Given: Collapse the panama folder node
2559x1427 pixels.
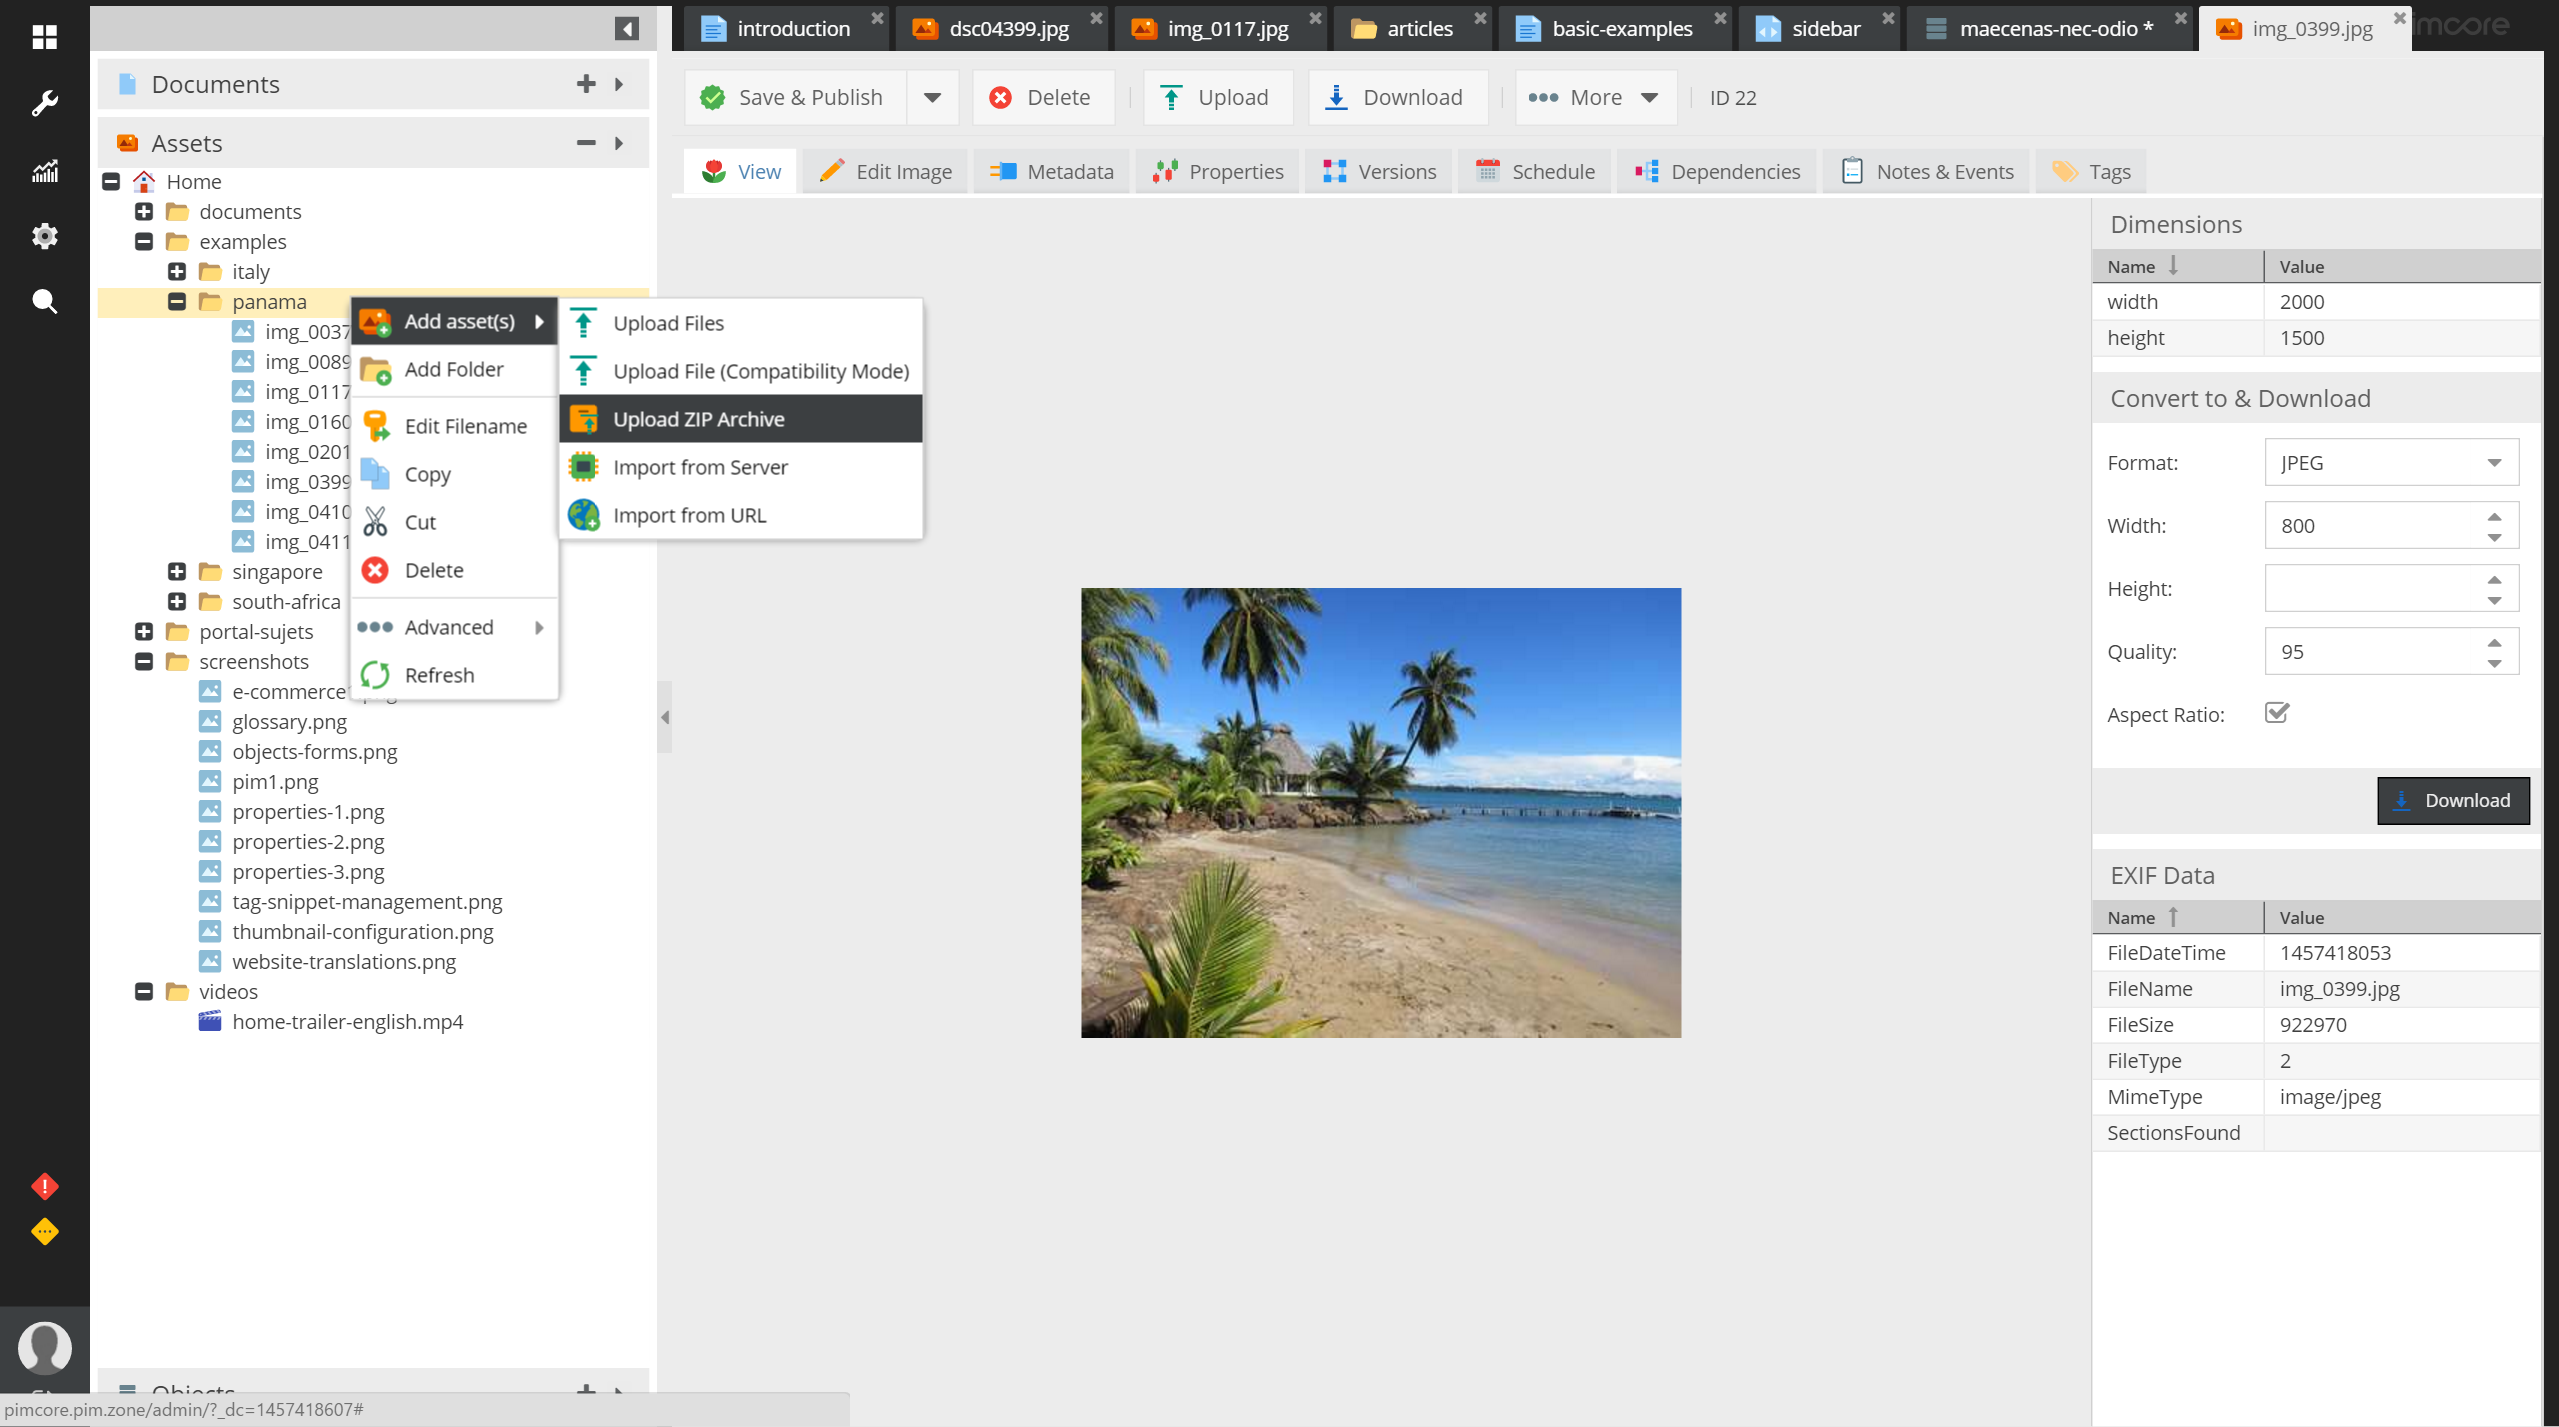Looking at the screenshot, I should click(x=177, y=301).
